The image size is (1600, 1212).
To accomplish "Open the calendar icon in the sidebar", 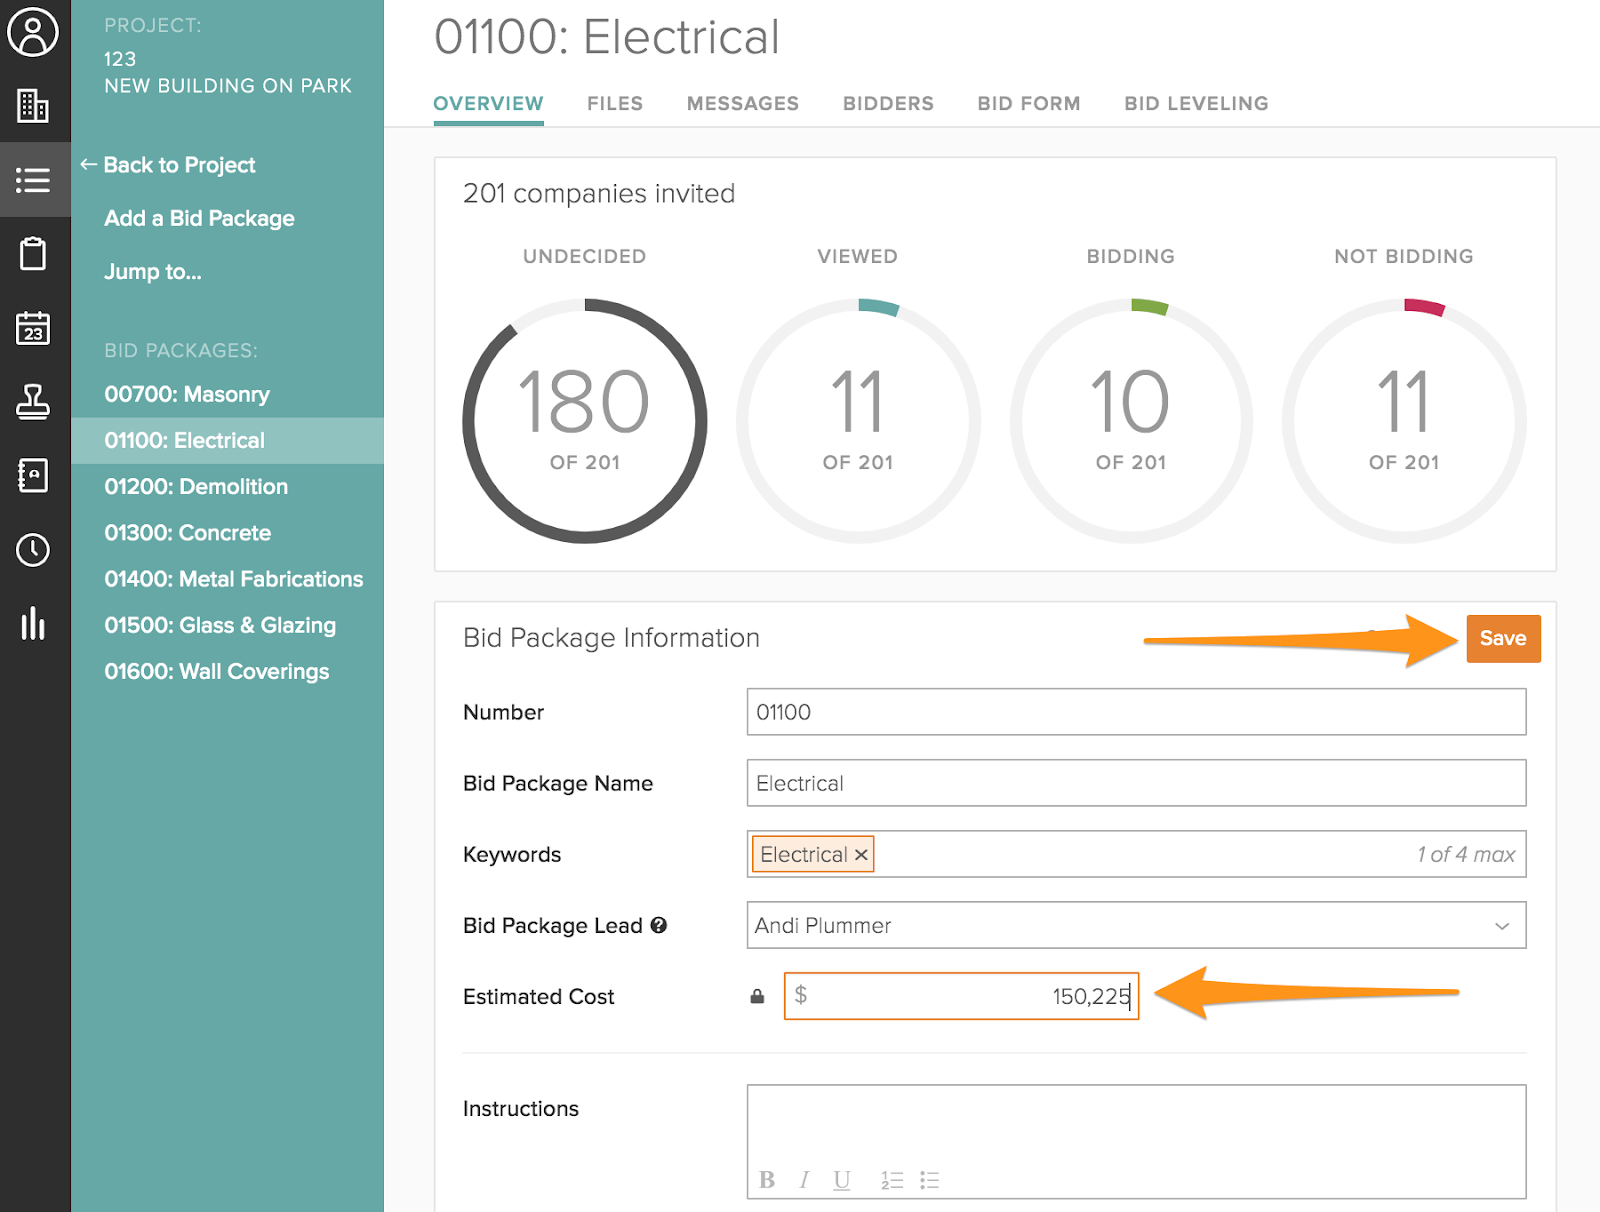I will (x=34, y=328).
